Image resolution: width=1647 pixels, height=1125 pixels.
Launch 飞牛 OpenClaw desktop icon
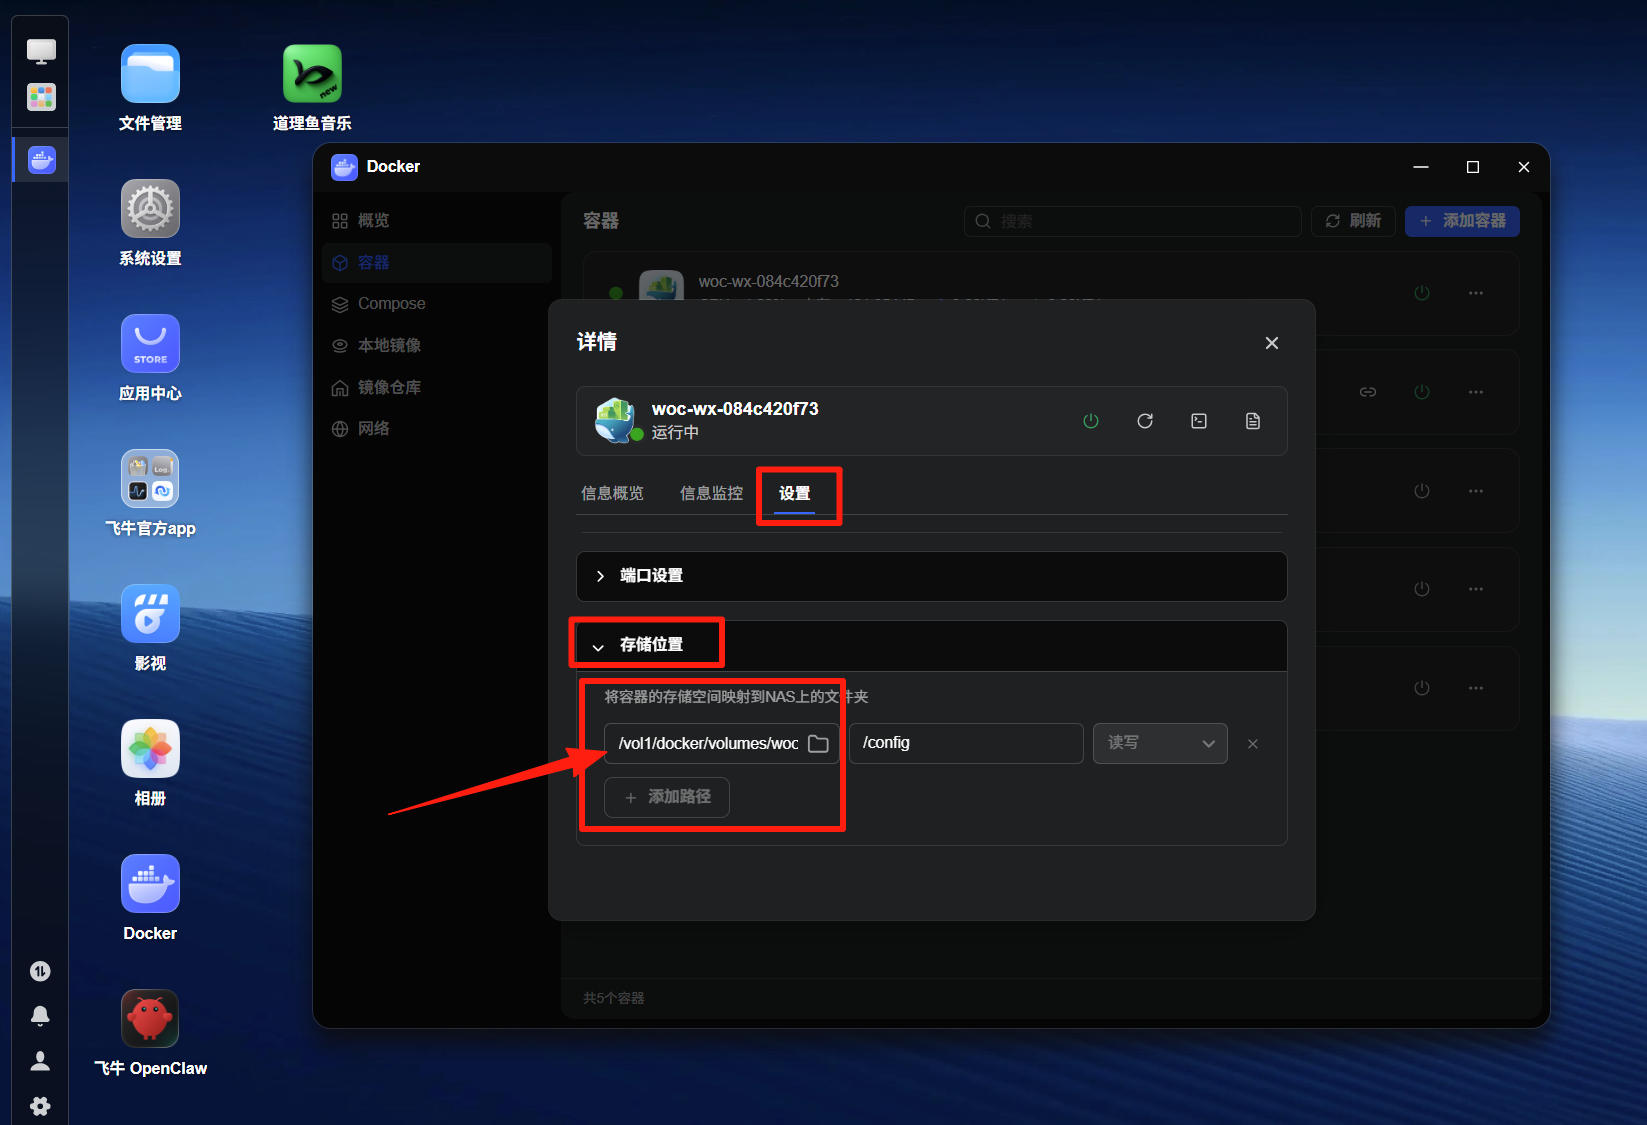coord(150,1033)
